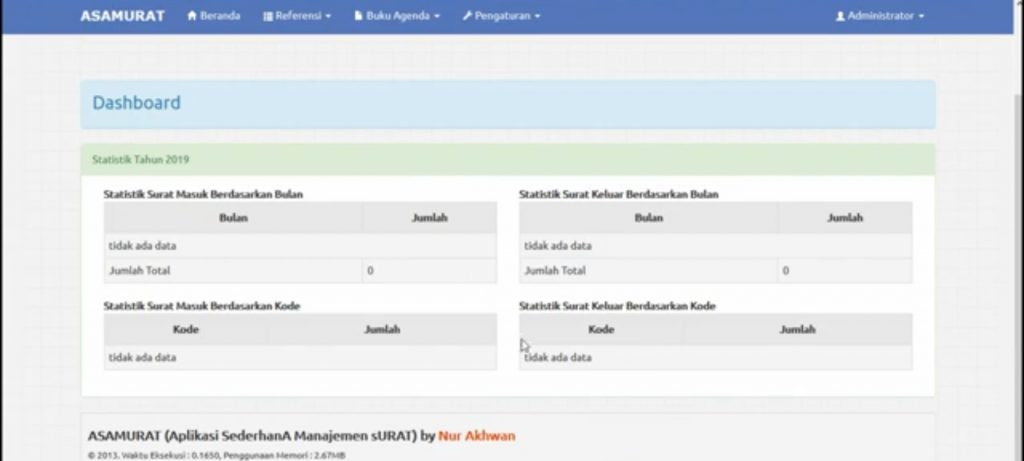Click the Dashboard heading banner

(x=508, y=104)
